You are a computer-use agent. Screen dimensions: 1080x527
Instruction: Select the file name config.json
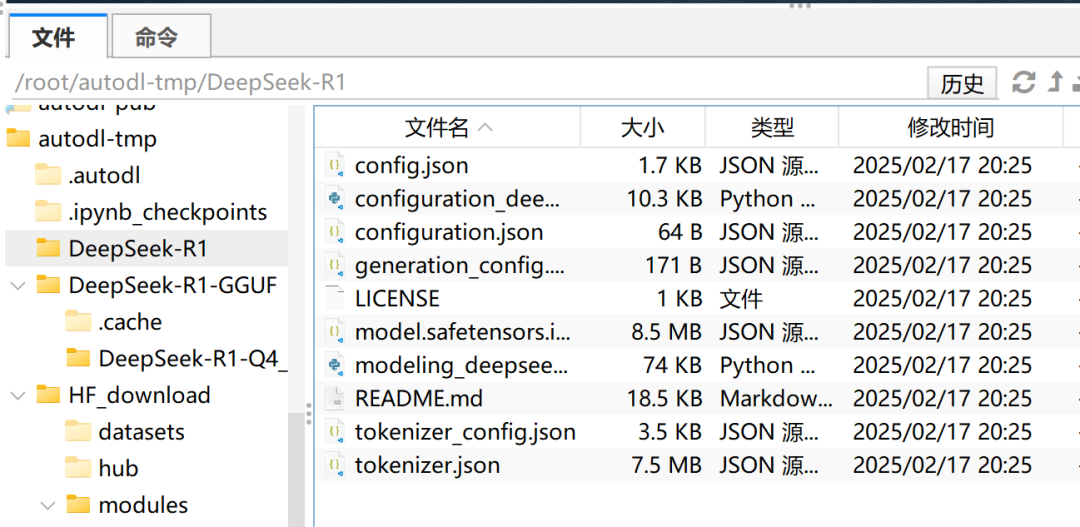[x=411, y=165]
